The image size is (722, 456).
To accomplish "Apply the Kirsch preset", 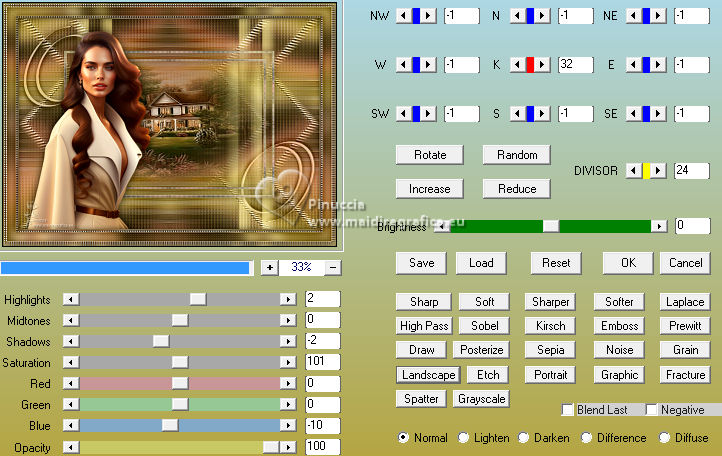I will point(550,326).
